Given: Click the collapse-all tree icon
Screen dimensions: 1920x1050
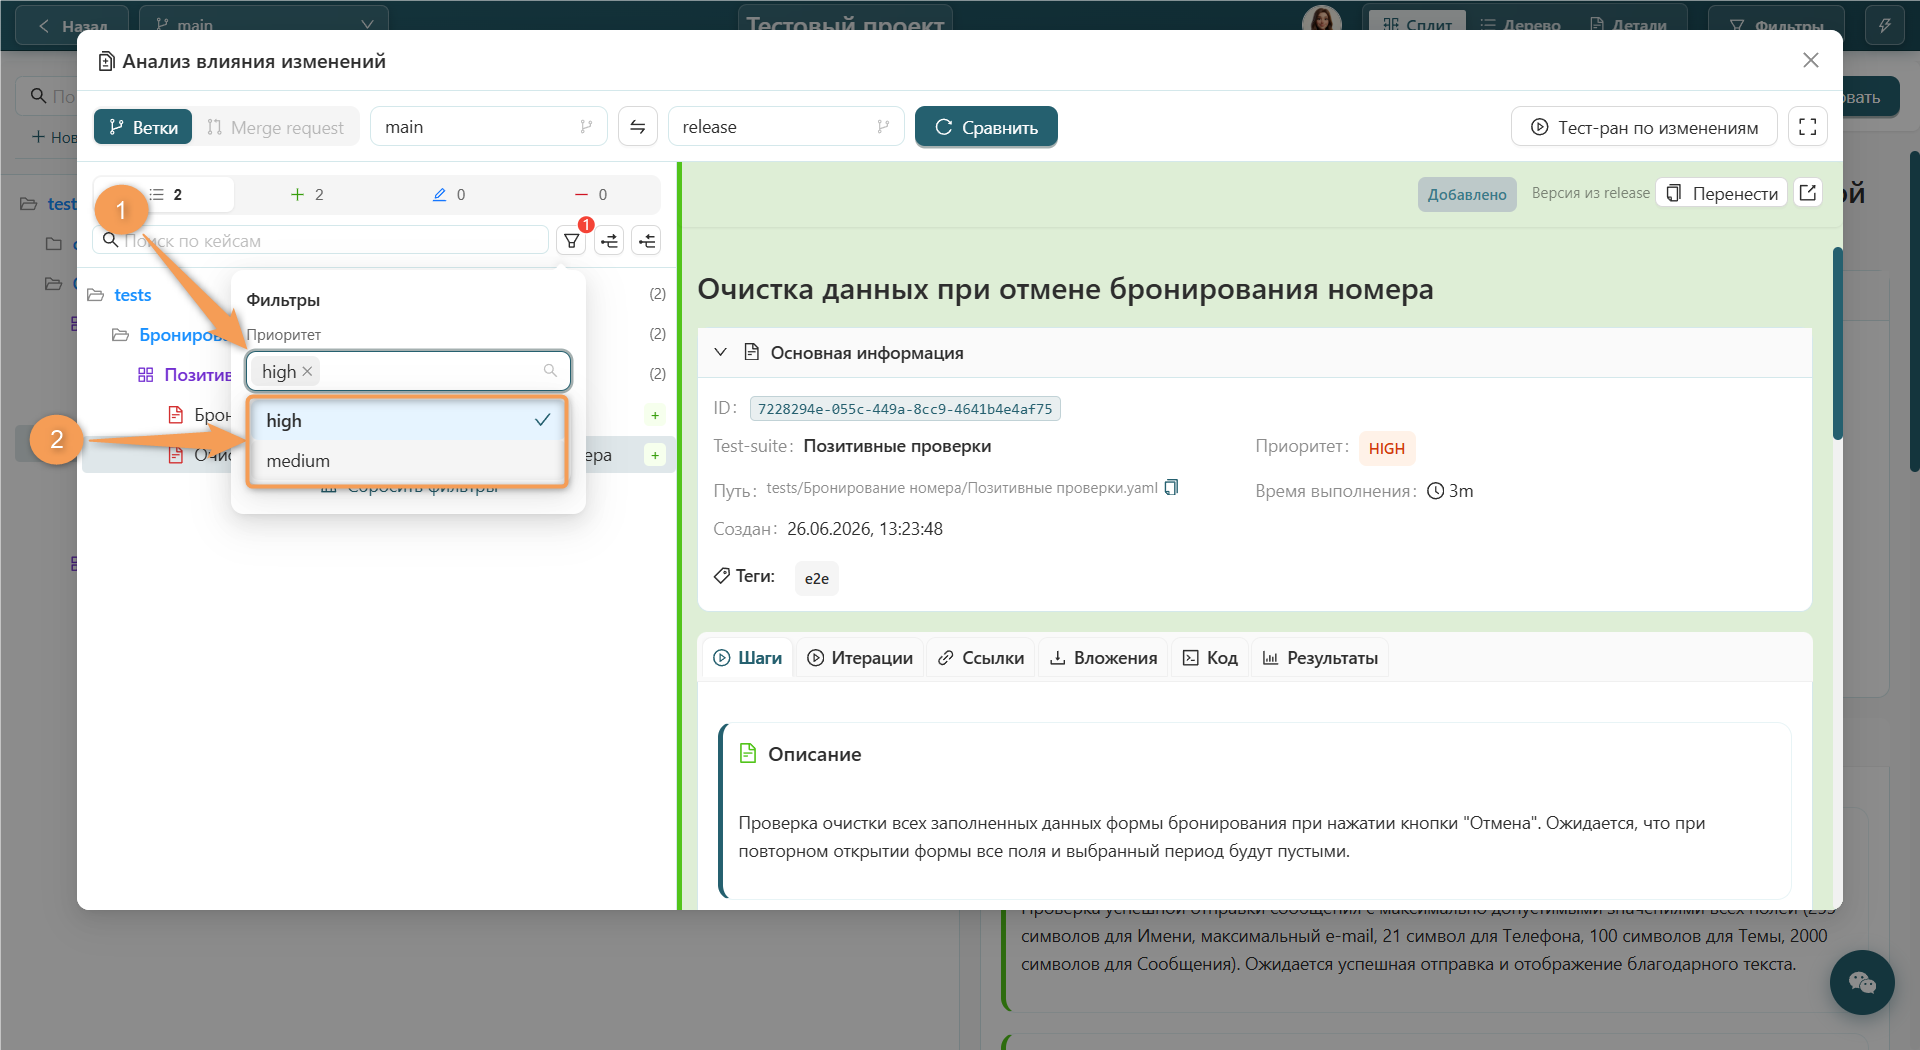Looking at the screenshot, I should click(x=647, y=240).
